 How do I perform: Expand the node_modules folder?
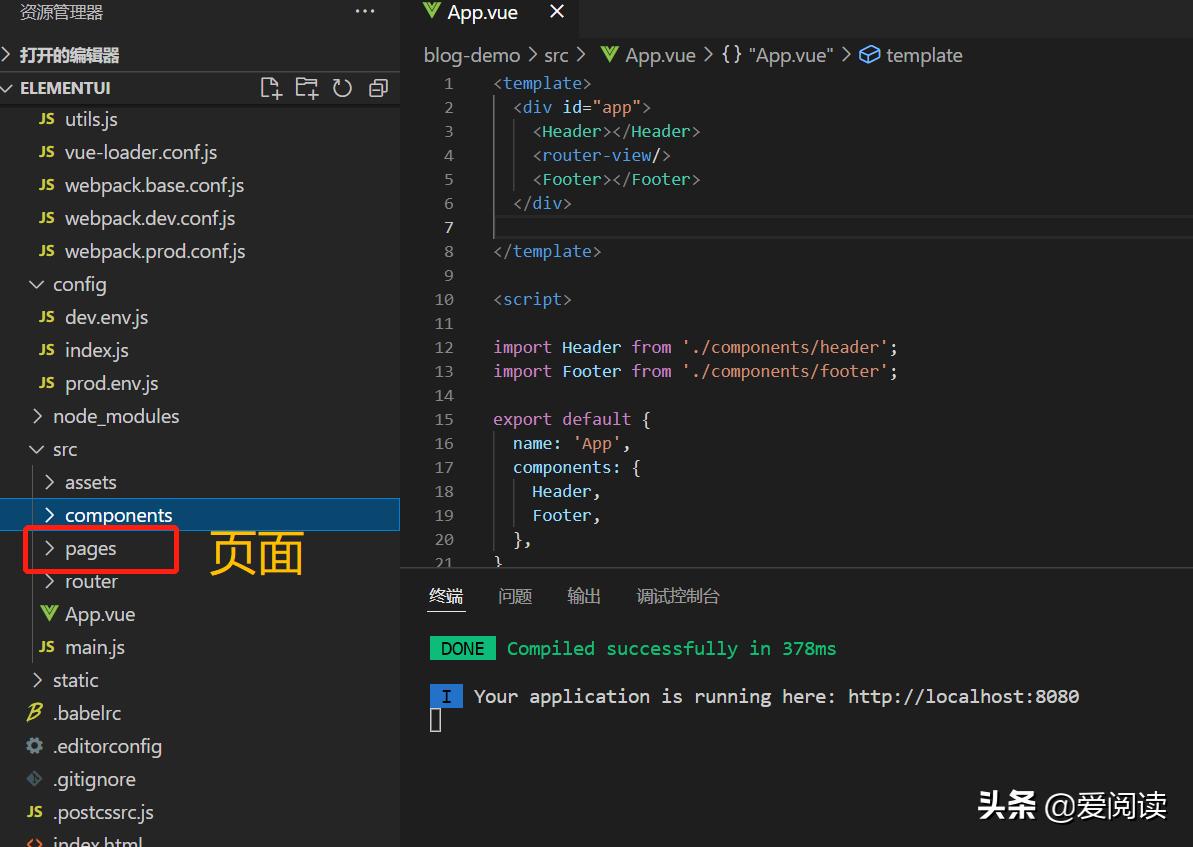point(115,416)
